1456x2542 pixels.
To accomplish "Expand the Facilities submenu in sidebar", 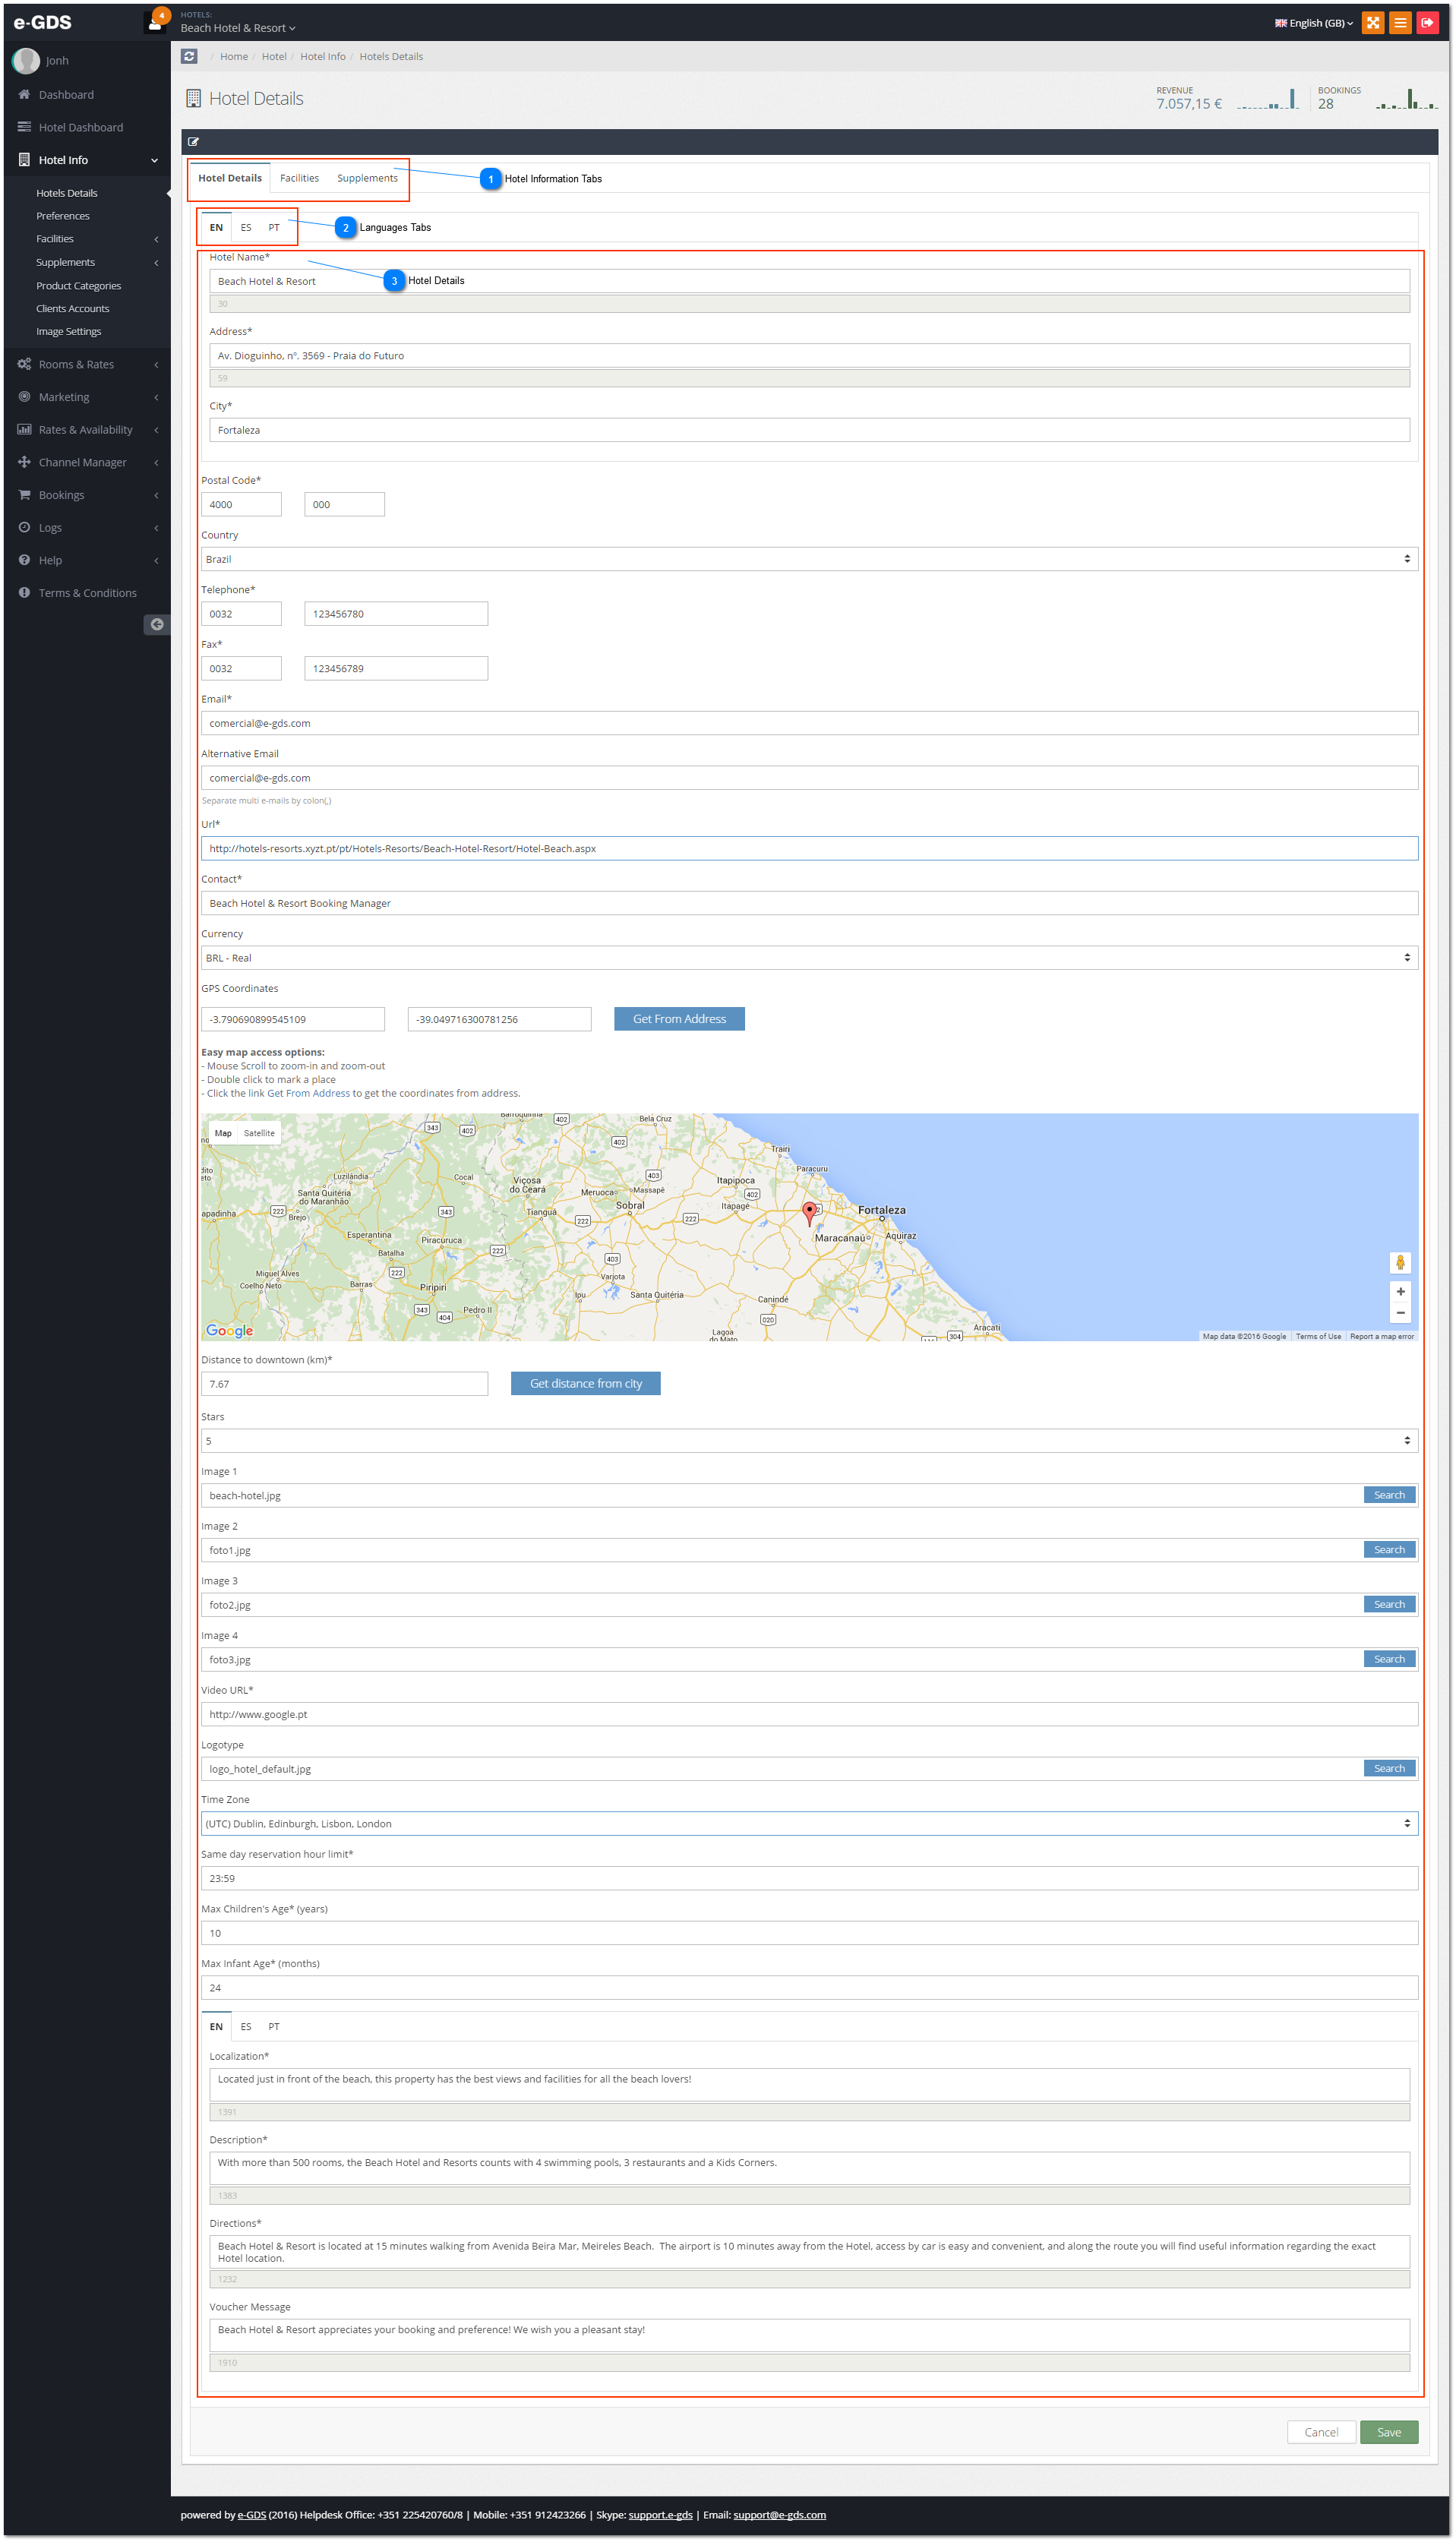I will pyautogui.click(x=156, y=239).
